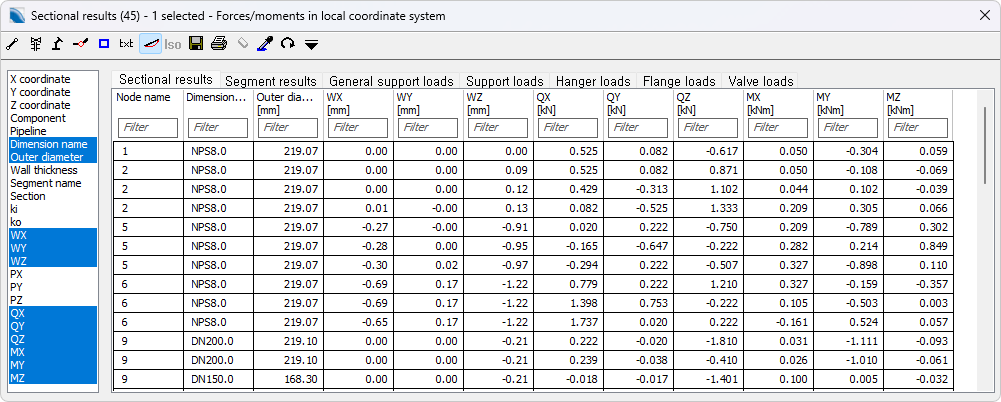
Task: Click the printer icon in toolbar
Action: point(218,44)
